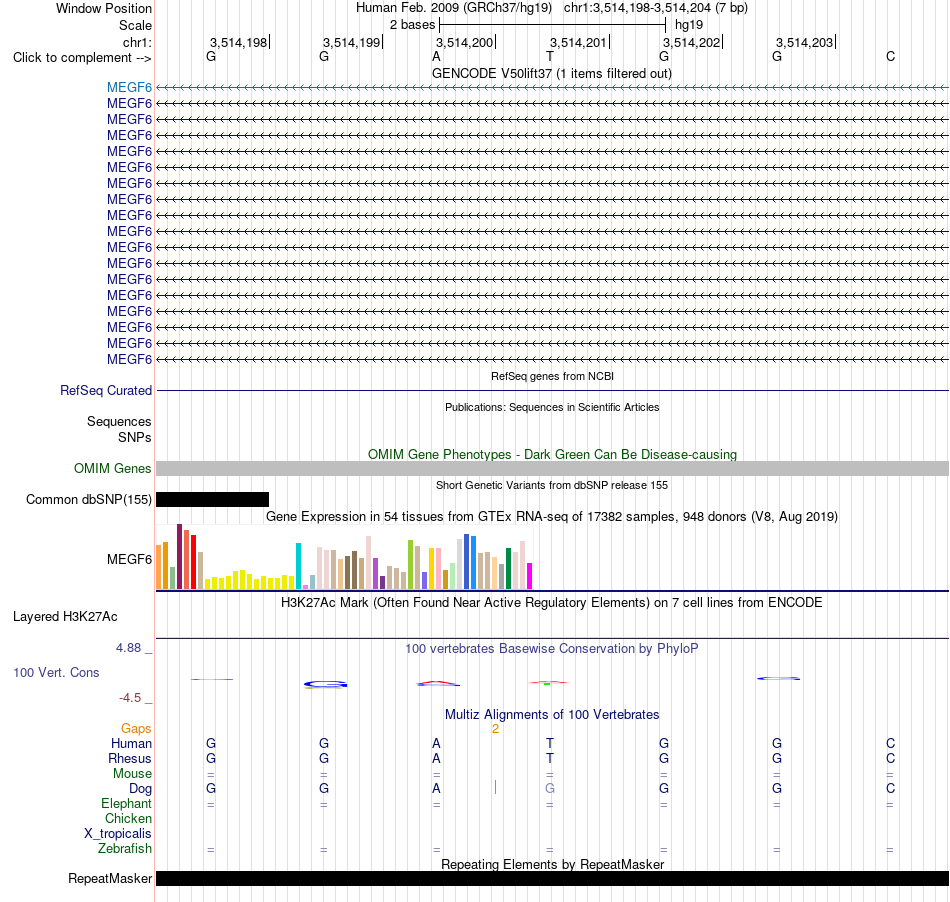Image resolution: width=950 pixels, height=902 pixels.
Task: Click the T base in complement row
Action: pos(550,56)
